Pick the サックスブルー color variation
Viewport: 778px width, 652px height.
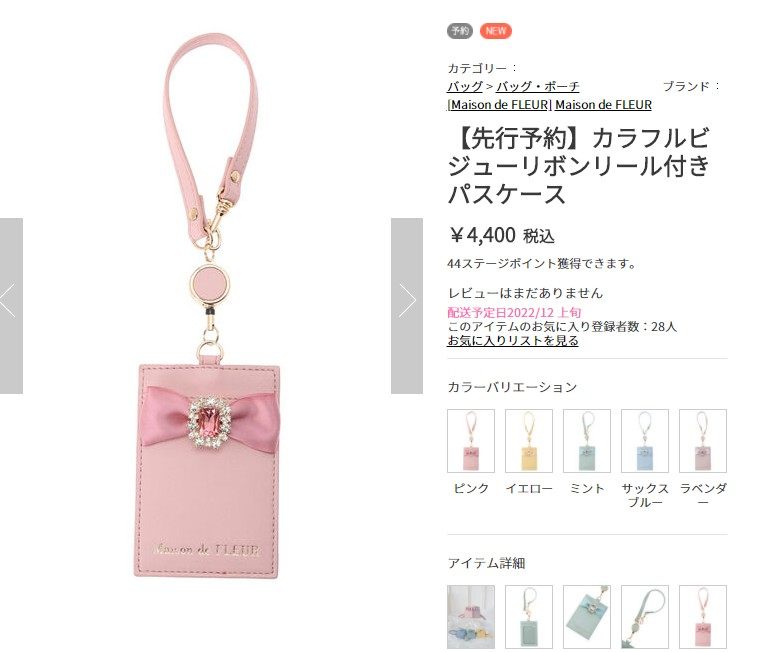[x=645, y=441]
